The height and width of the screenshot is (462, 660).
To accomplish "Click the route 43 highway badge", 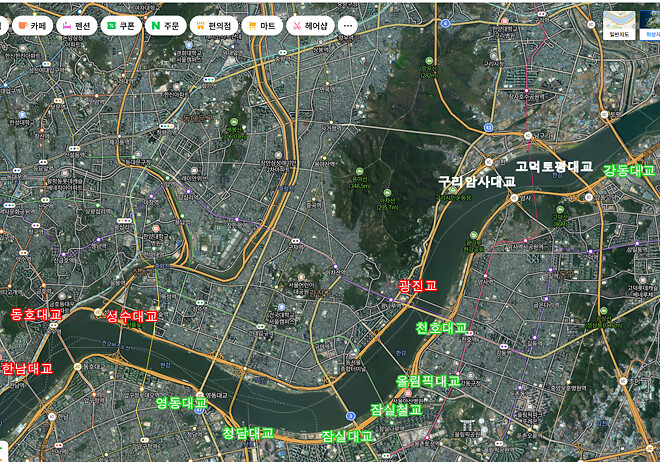I will [488, 127].
